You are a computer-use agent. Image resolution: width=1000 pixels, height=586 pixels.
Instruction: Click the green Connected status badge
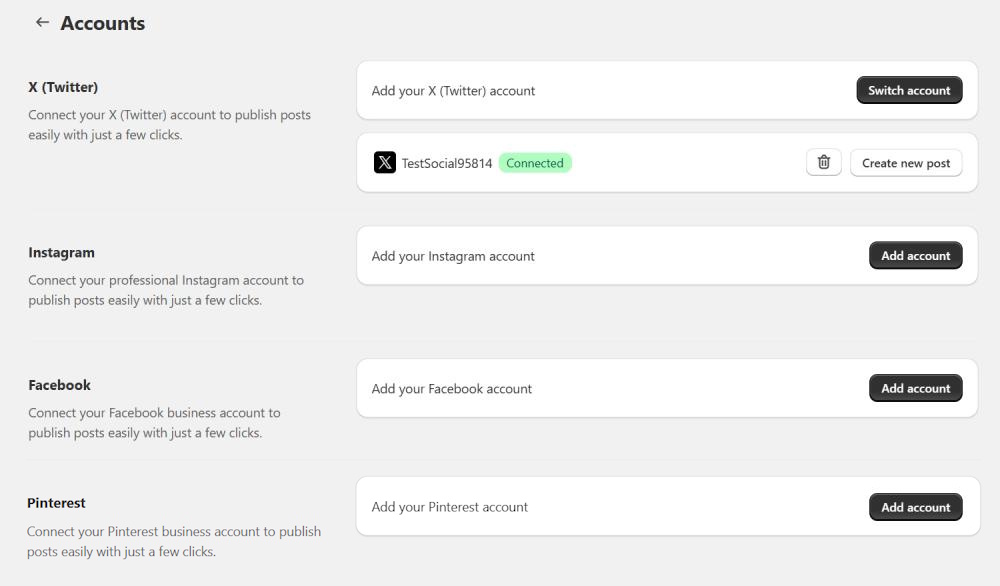(x=535, y=163)
